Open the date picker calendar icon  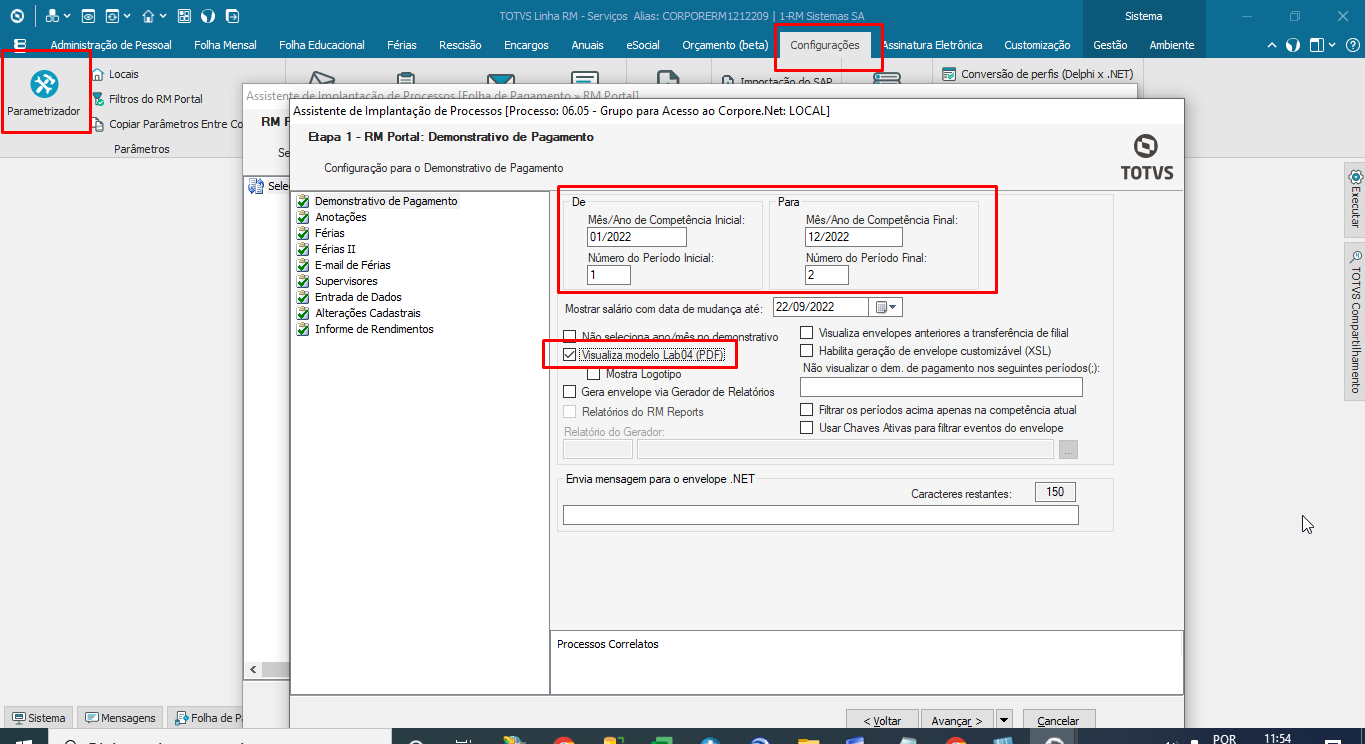point(882,307)
